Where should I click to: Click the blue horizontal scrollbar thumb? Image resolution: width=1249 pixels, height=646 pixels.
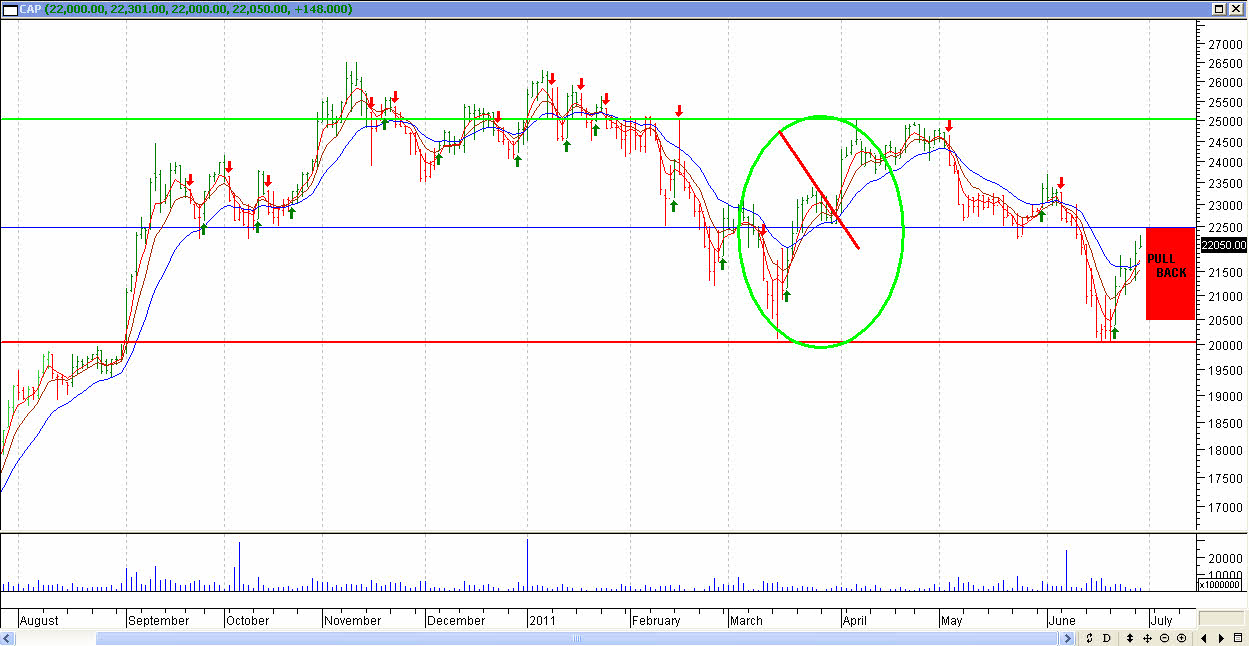click(x=576, y=638)
